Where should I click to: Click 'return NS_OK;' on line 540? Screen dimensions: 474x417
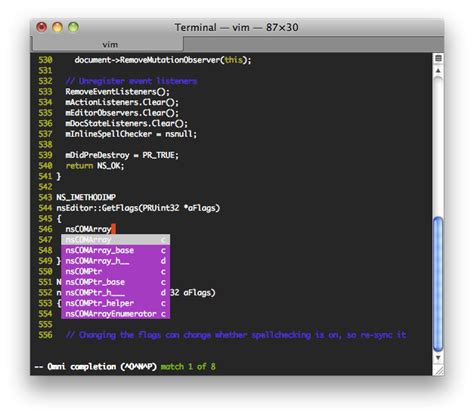[x=95, y=166]
